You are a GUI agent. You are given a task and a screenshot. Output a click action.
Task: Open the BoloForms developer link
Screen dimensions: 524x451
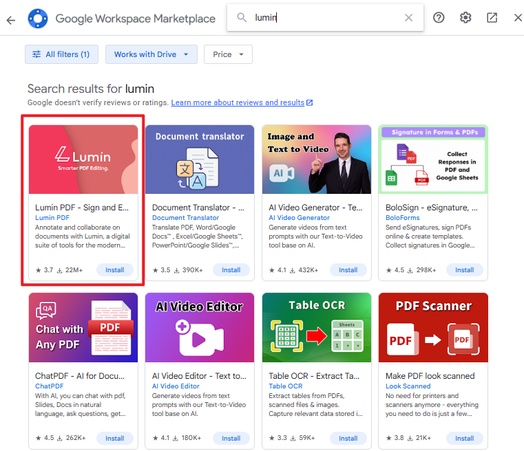pyautogui.click(x=402, y=217)
